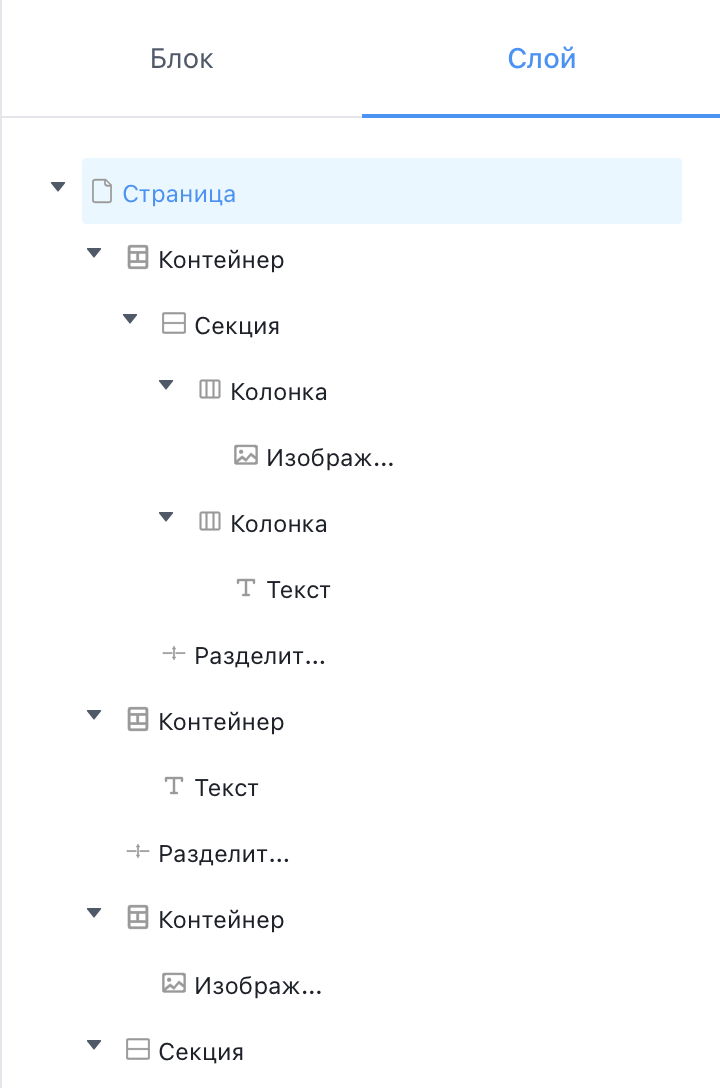Collapse the Страница tree node
The image size is (720, 1088).
click(x=57, y=185)
